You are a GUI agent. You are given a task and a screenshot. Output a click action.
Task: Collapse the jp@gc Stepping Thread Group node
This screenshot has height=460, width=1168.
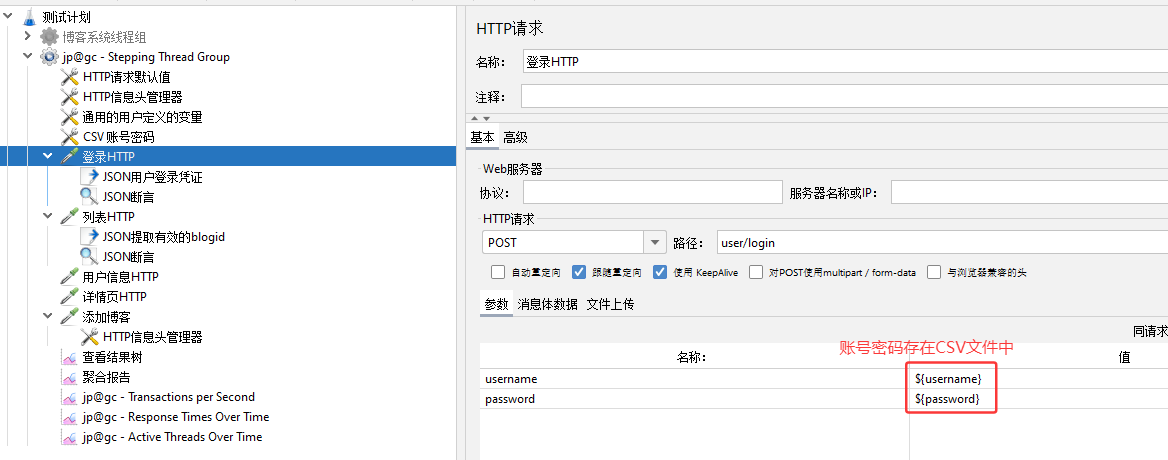tap(28, 56)
